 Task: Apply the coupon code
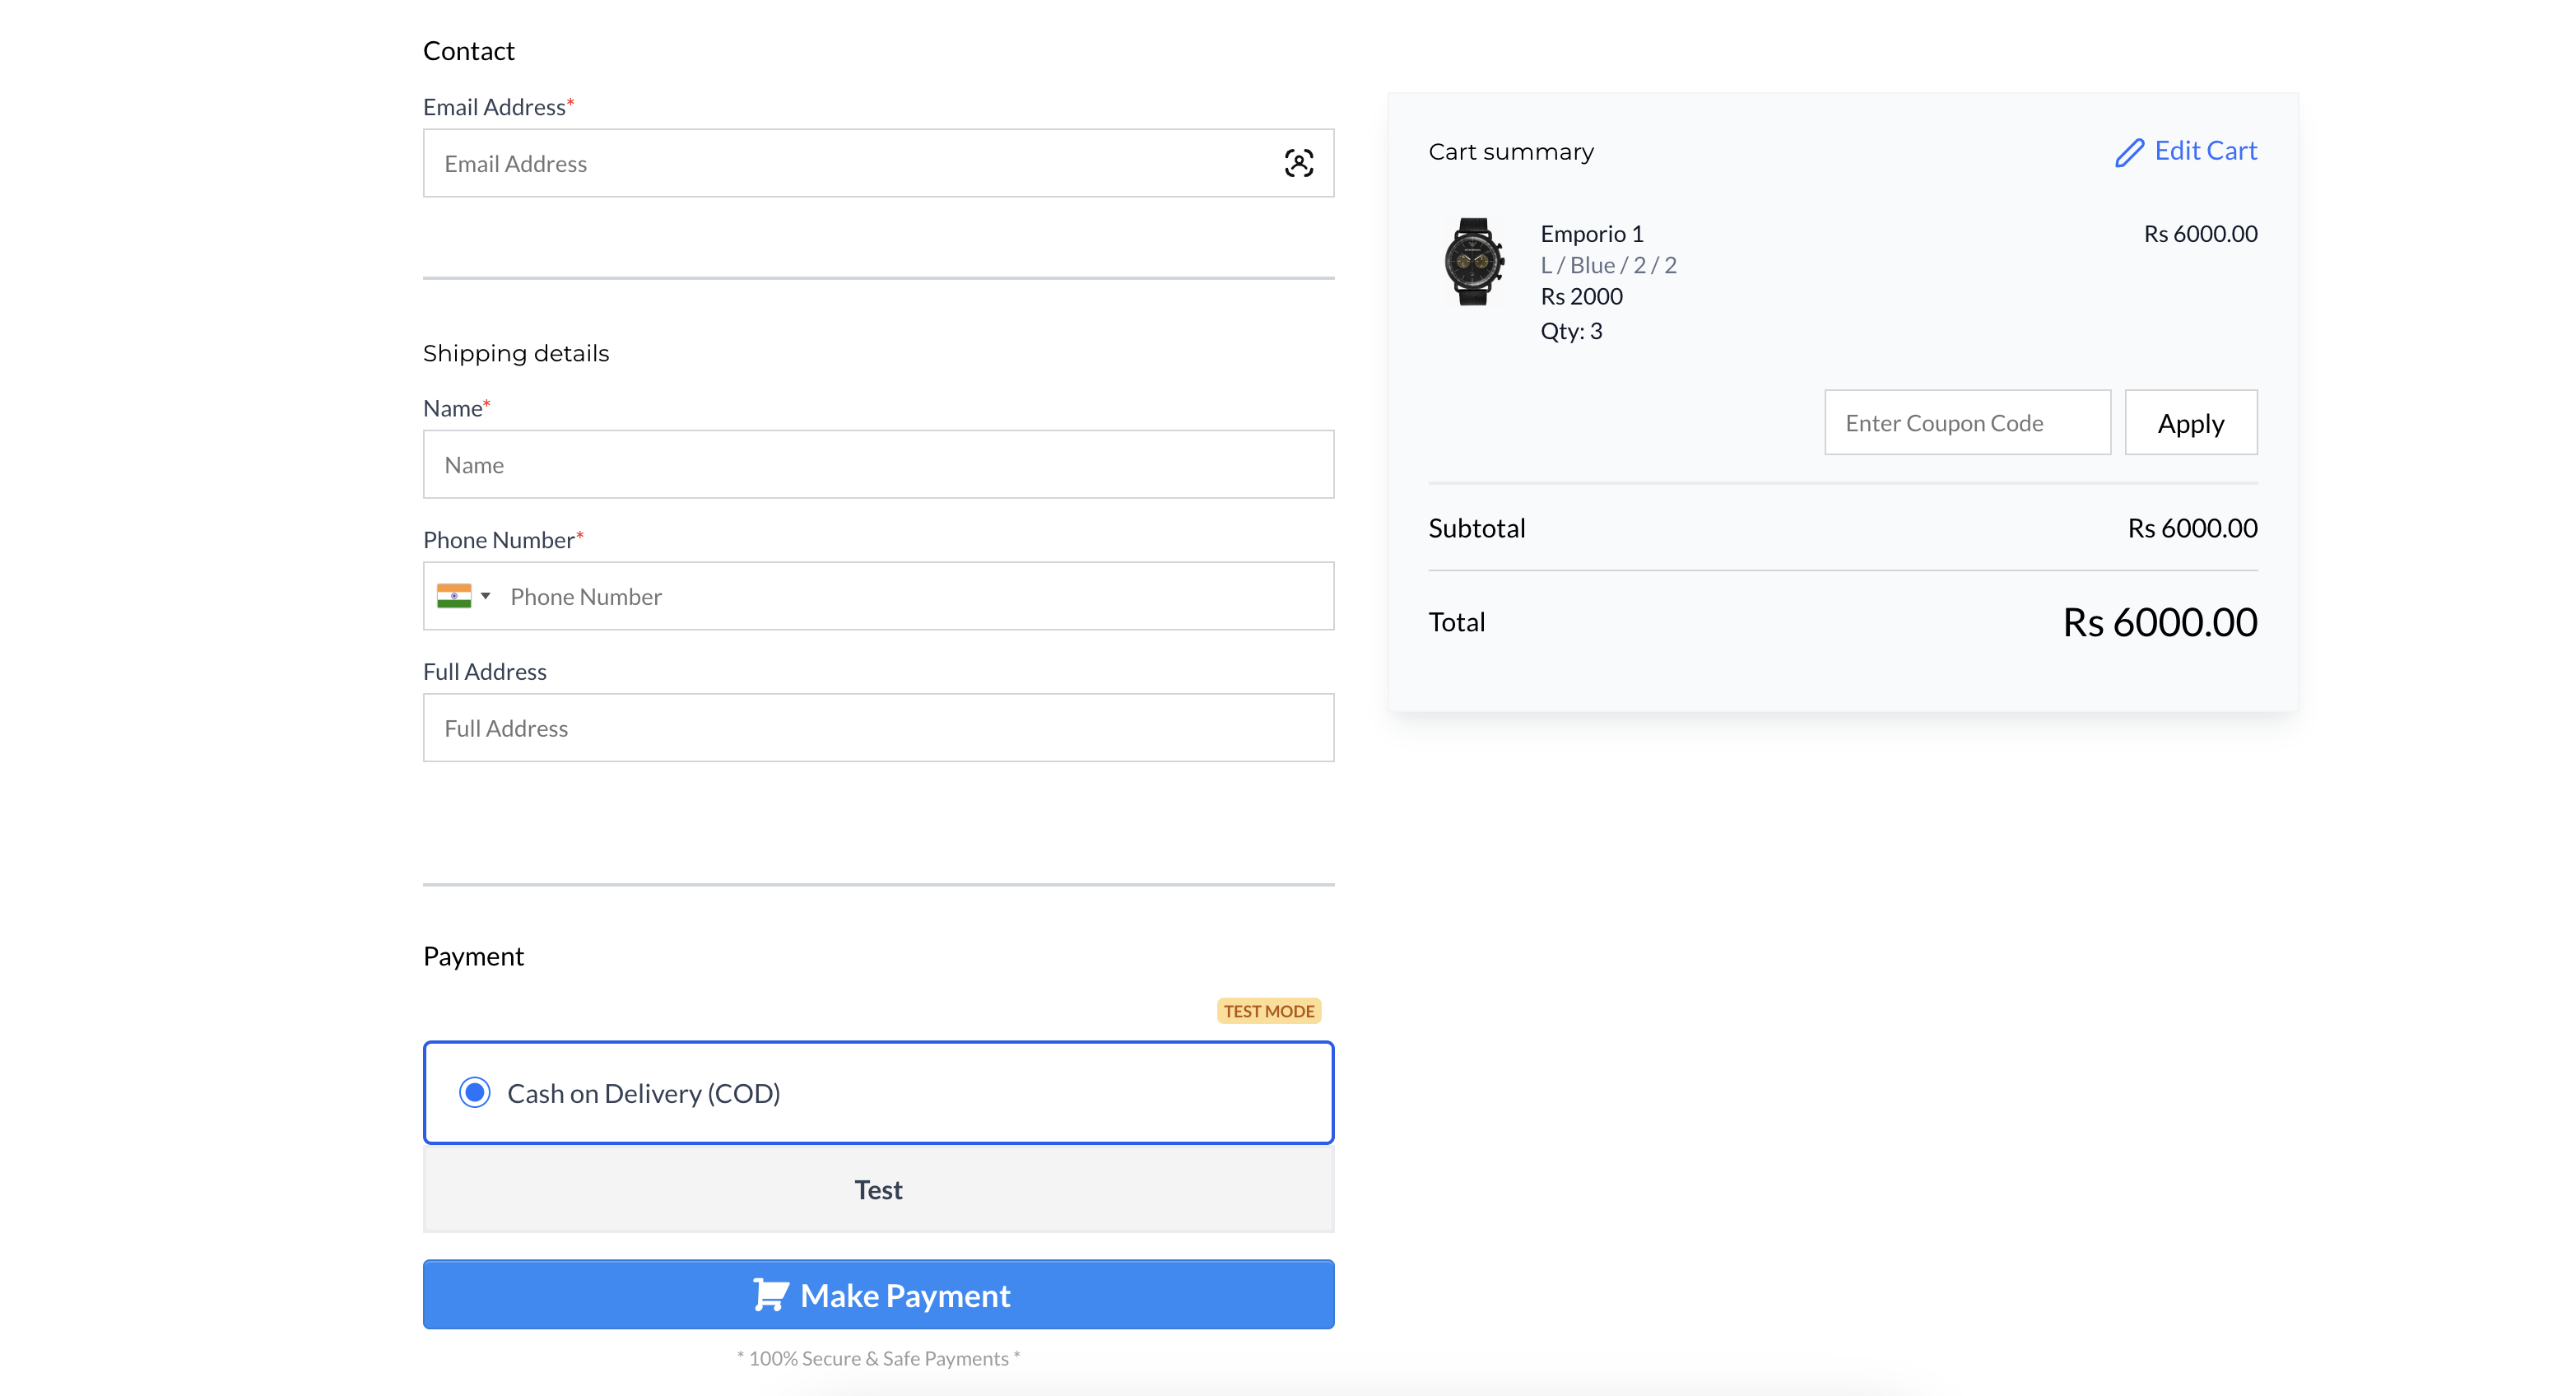tap(2190, 423)
